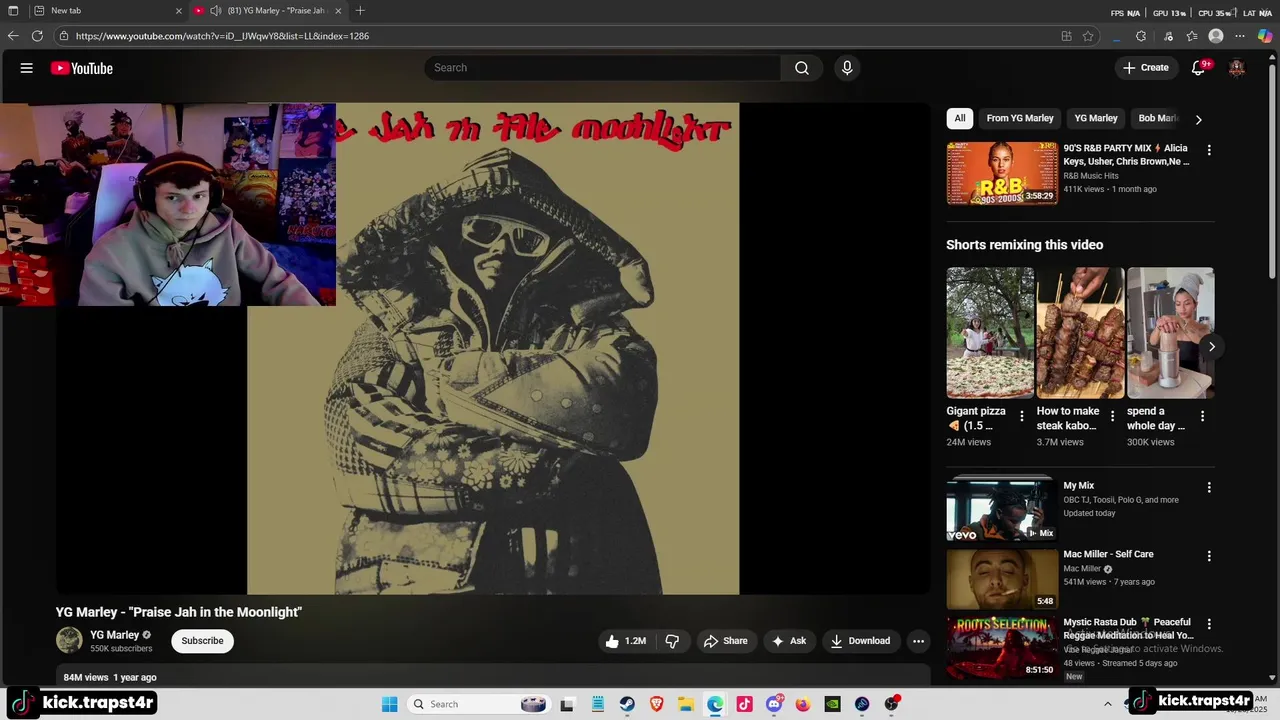The image size is (1280, 720).
Task: Share the YG Marley video
Action: coord(726,641)
